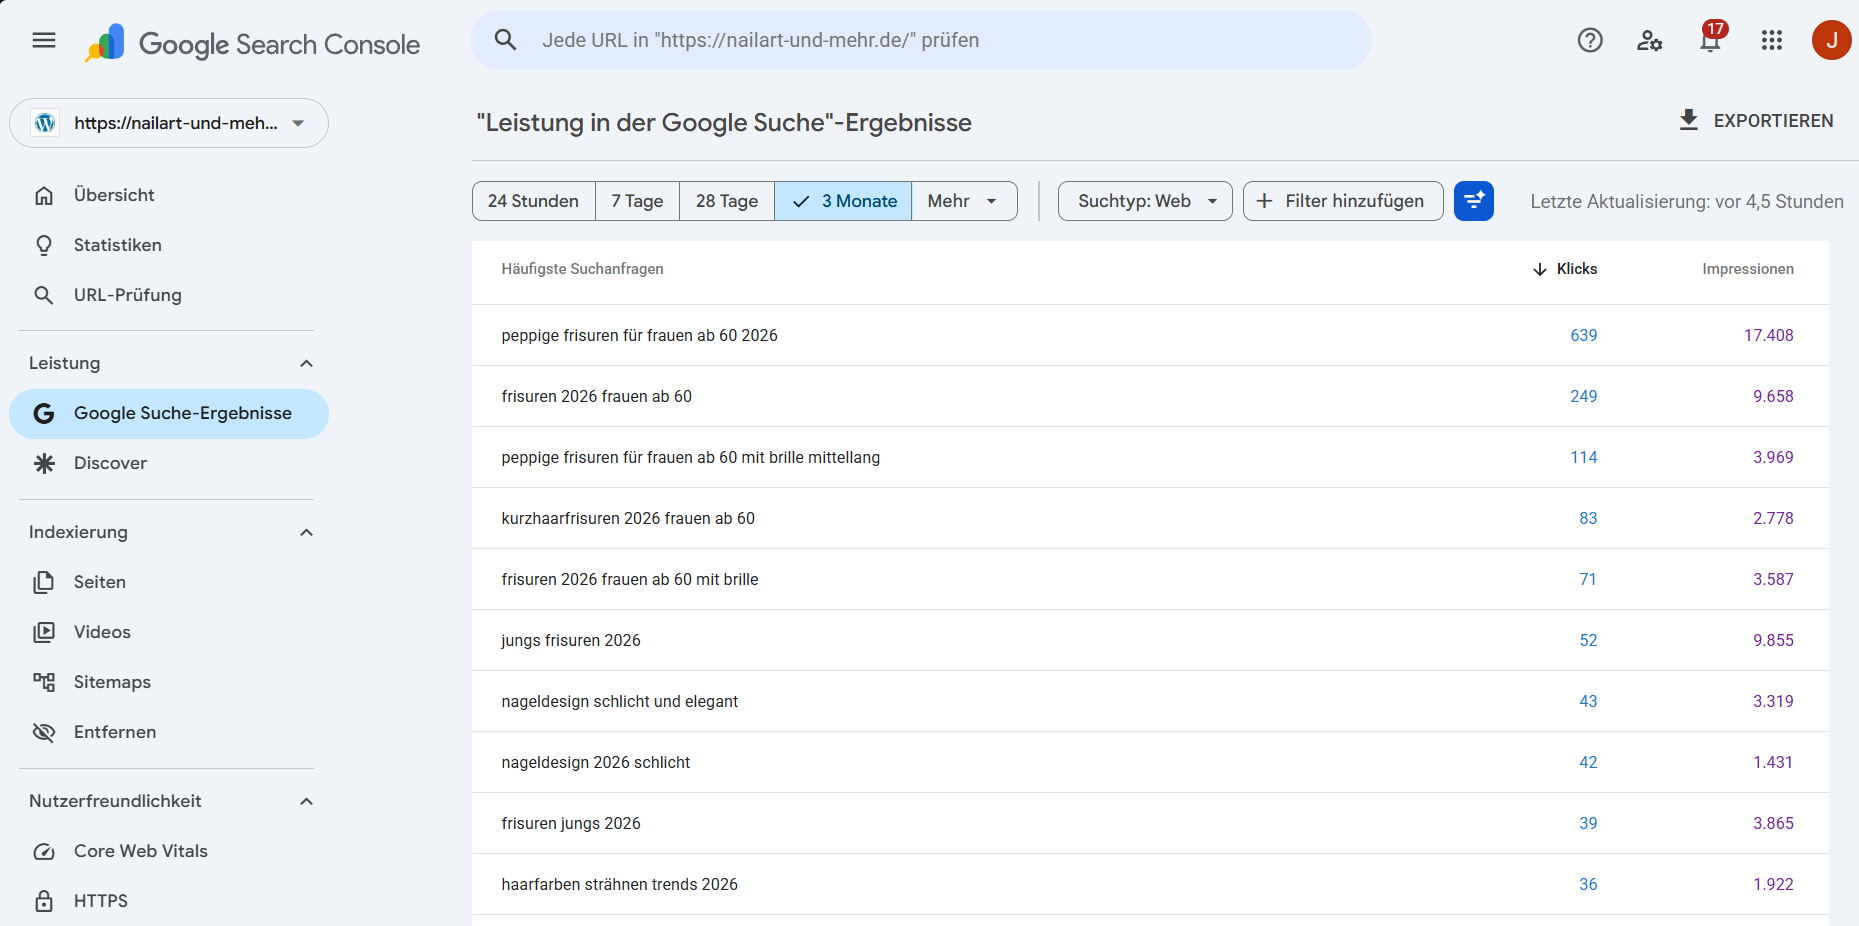Select query 'nageldesign 2026 schlicht'
The height and width of the screenshot is (926, 1859).
[595, 762]
